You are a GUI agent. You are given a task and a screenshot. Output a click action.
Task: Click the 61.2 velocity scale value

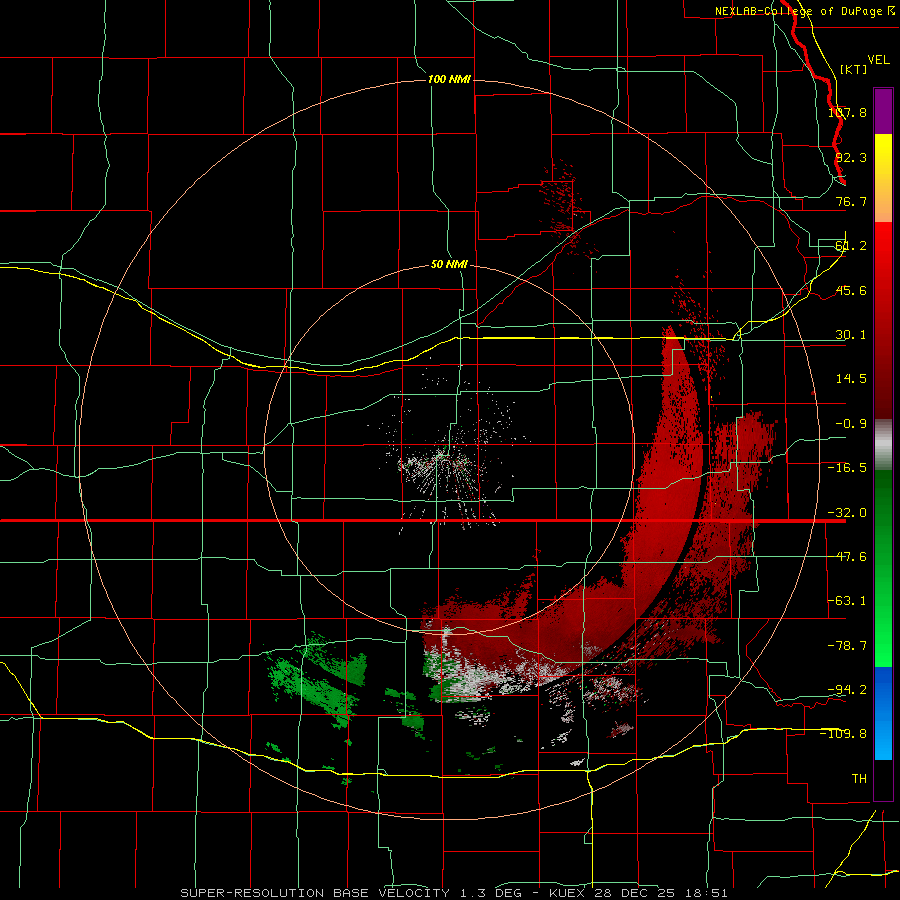[x=851, y=246]
